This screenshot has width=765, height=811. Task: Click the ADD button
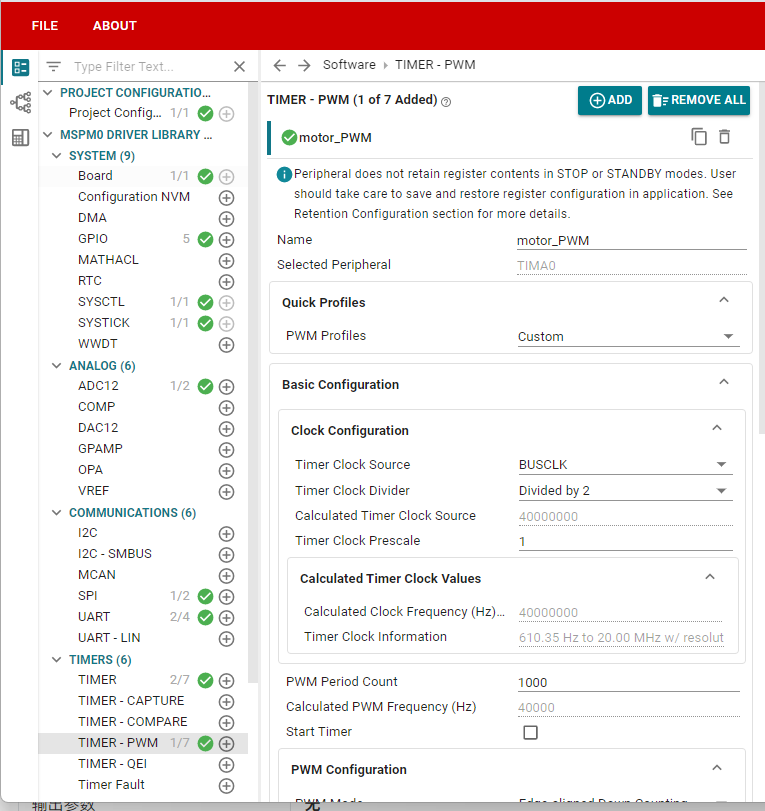(x=610, y=100)
